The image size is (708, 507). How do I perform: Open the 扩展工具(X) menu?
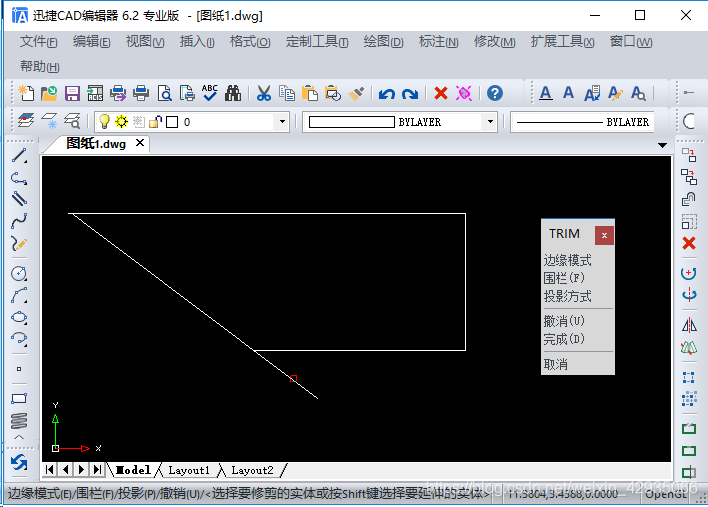[x=562, y=42]
